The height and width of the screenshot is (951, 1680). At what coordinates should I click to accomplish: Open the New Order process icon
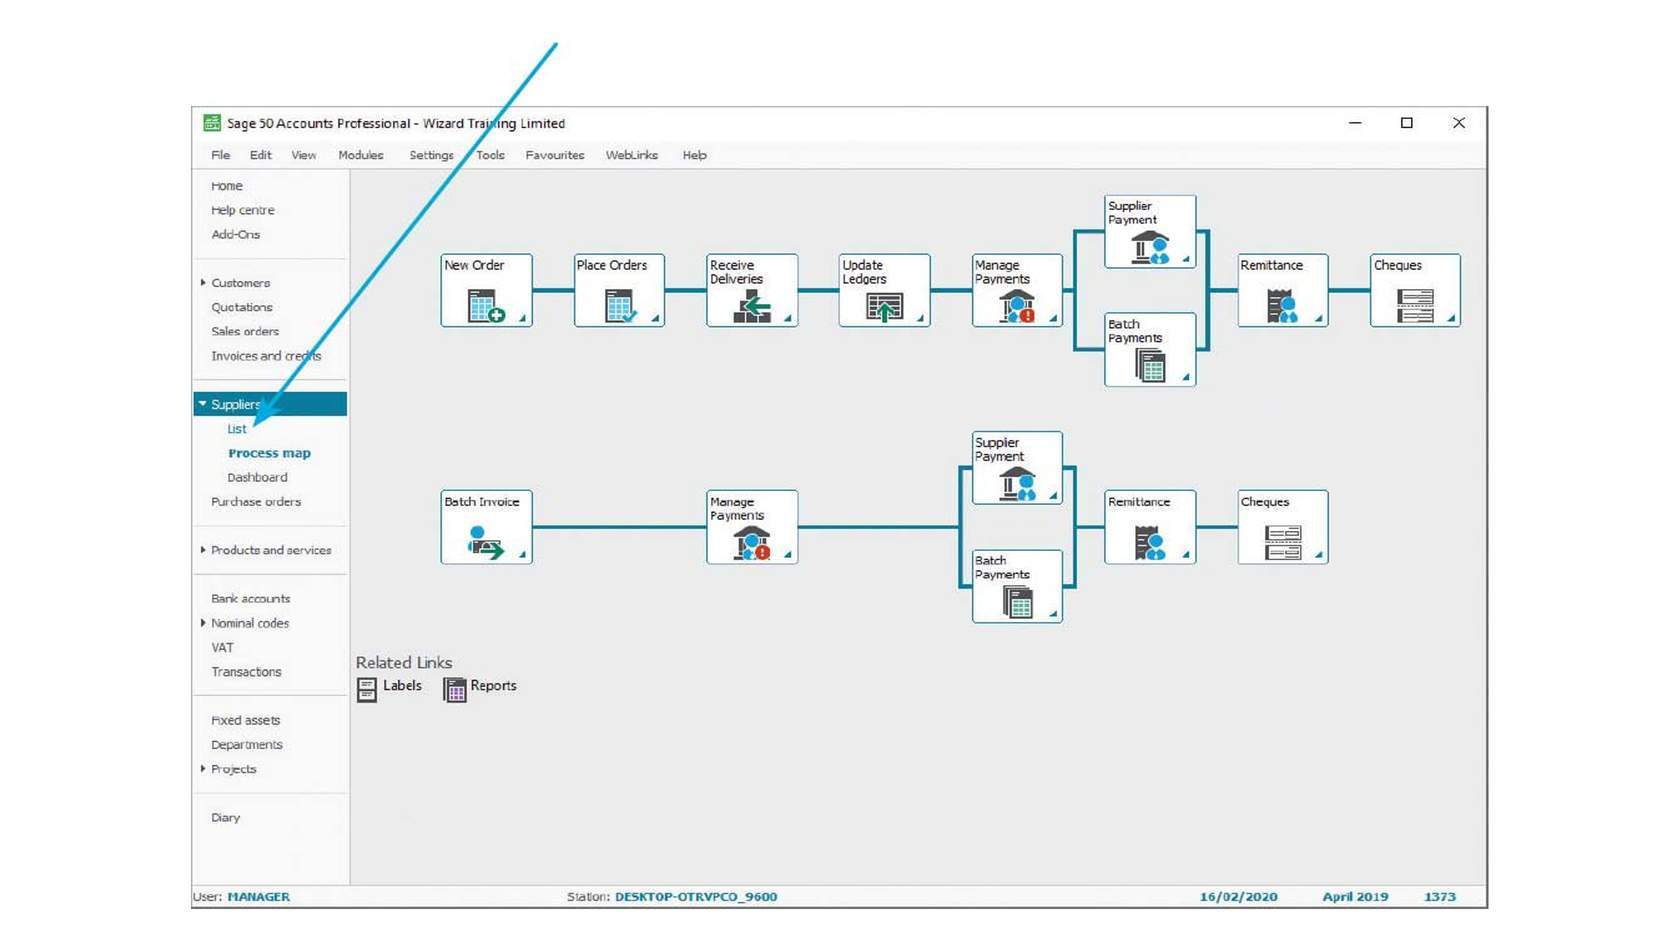486,290
